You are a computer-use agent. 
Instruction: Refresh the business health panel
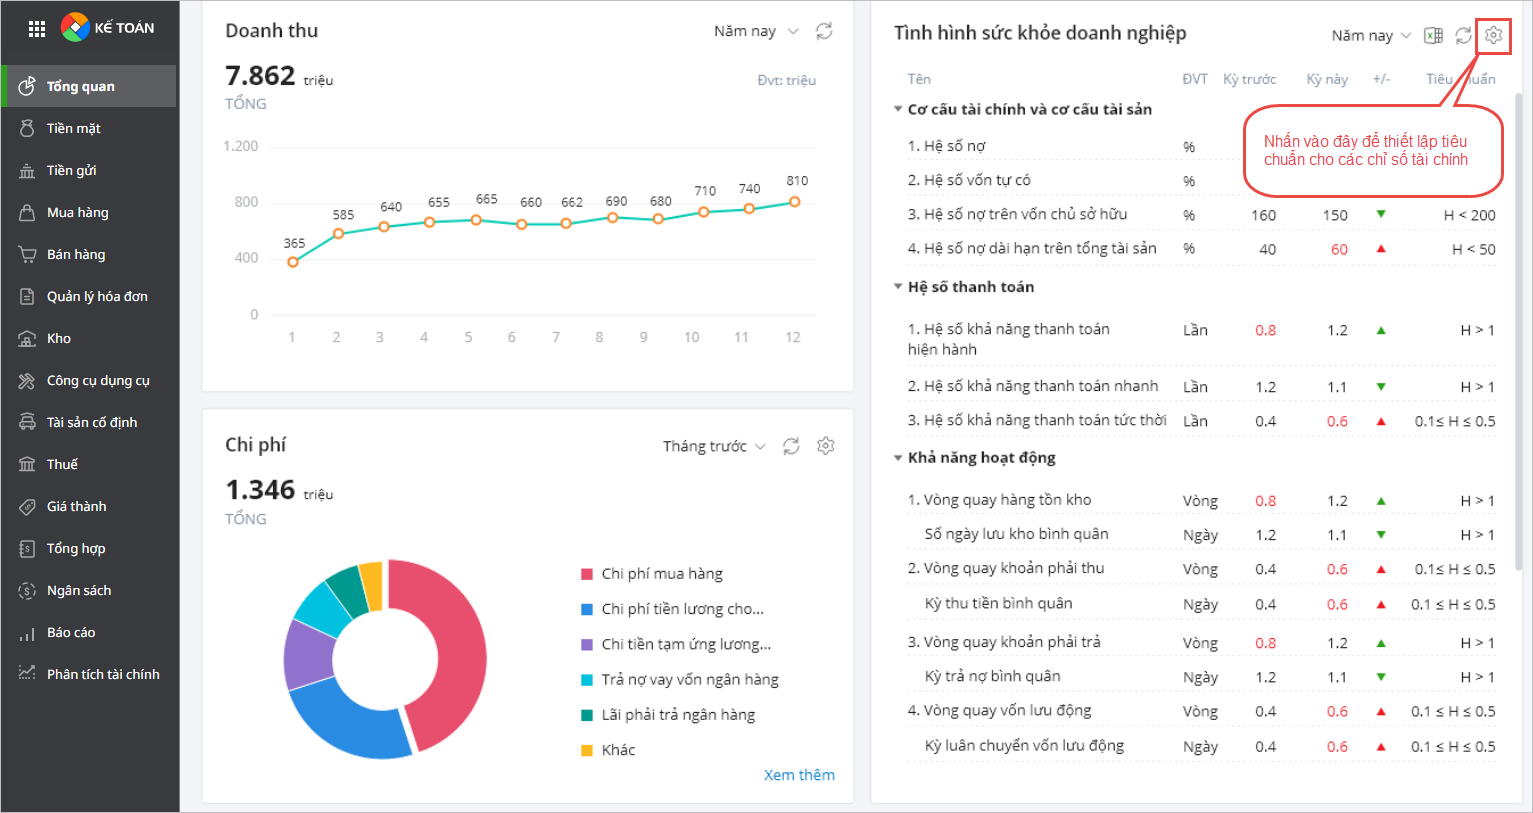pyautogui.click(x=1463, y=35)
